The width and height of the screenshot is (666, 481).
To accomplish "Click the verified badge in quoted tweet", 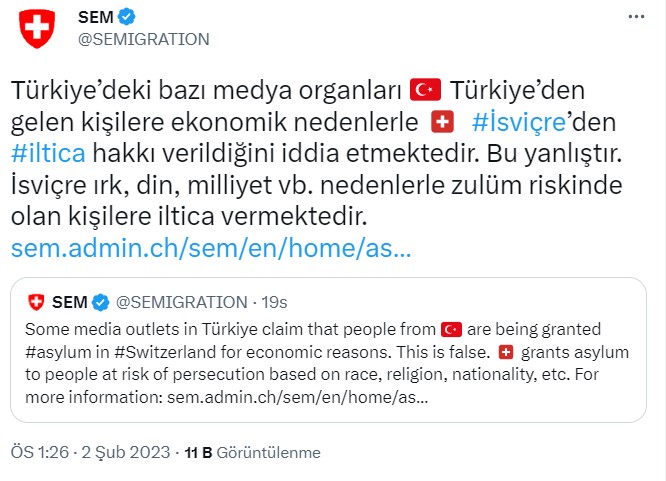I will point(101,301).
